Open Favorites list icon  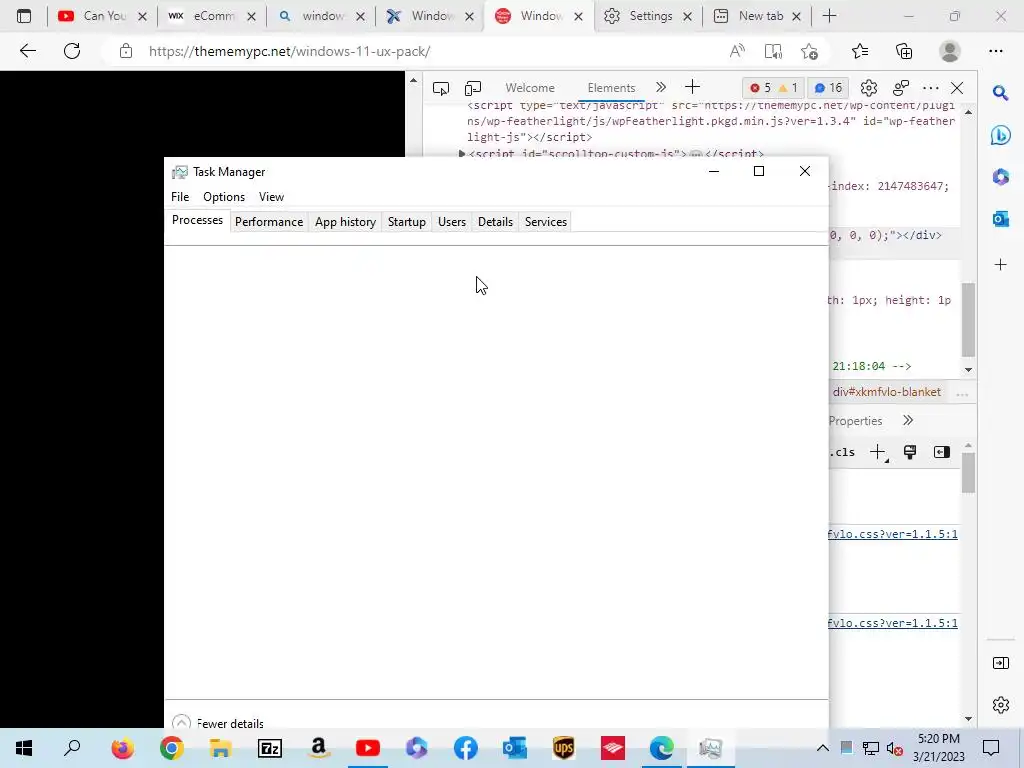point(860,51)
